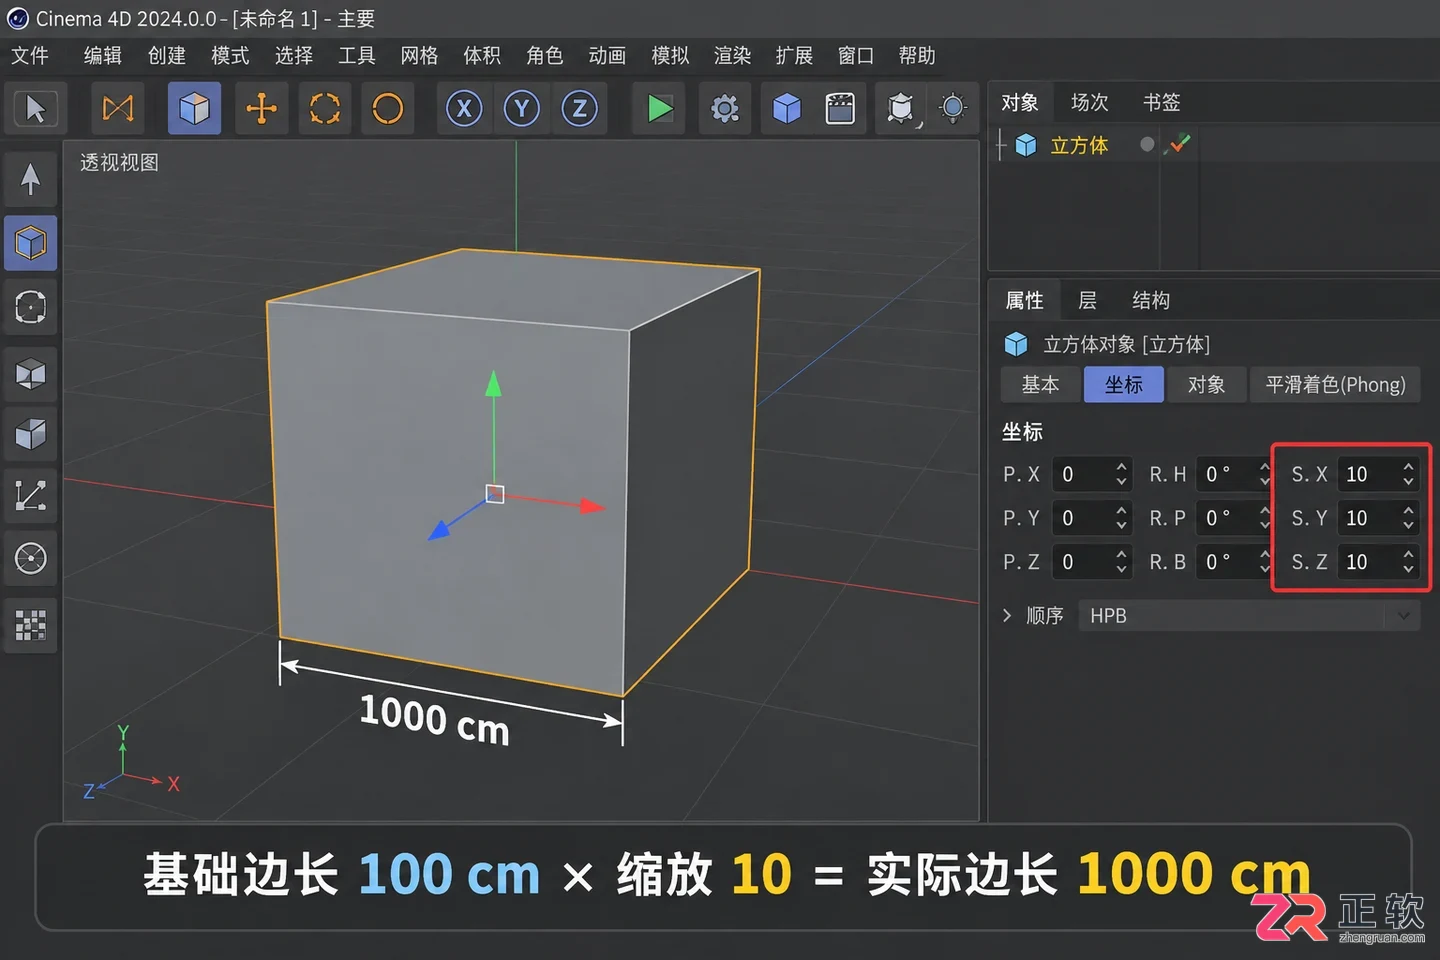Click the orange bowtie-shaped toolbar icon
The height and width of the screenshot is (960, 1440).
tap(118, 108)
